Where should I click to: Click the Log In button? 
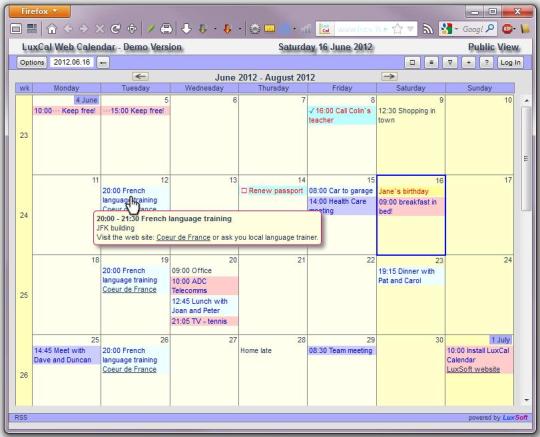[x=510, y=63]
